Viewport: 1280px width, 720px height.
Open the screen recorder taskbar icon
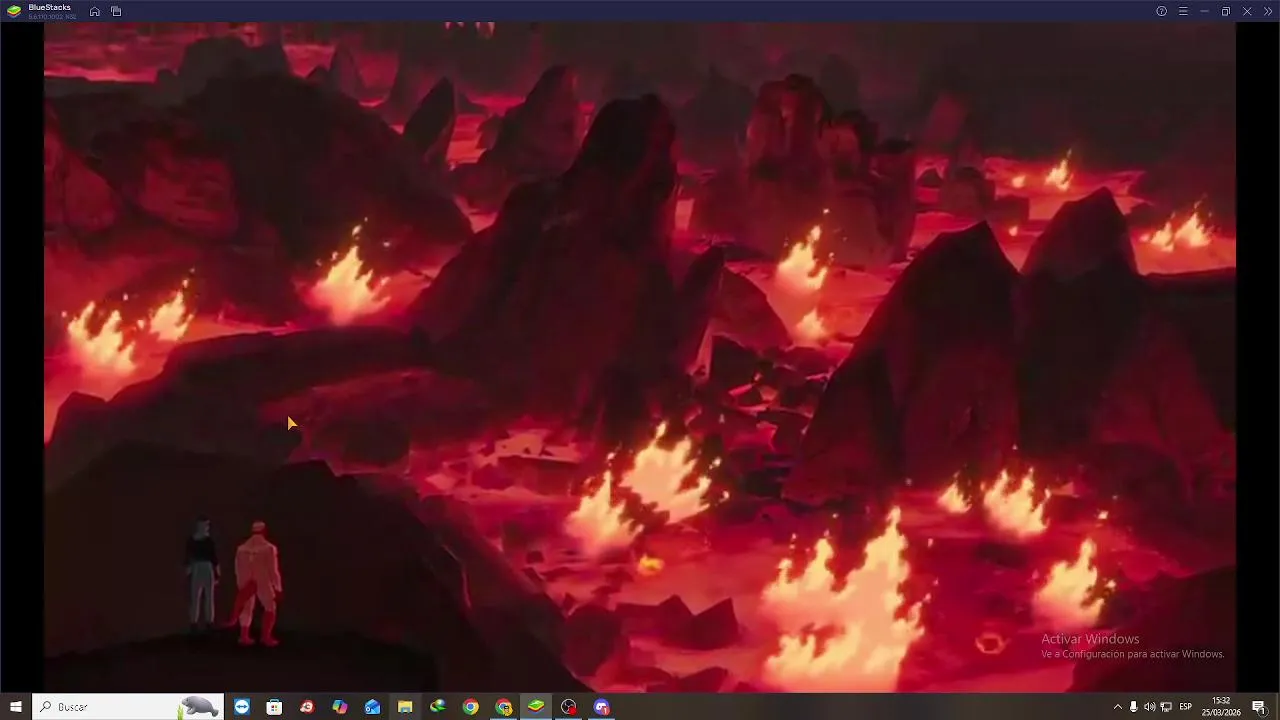click(569, 707)
